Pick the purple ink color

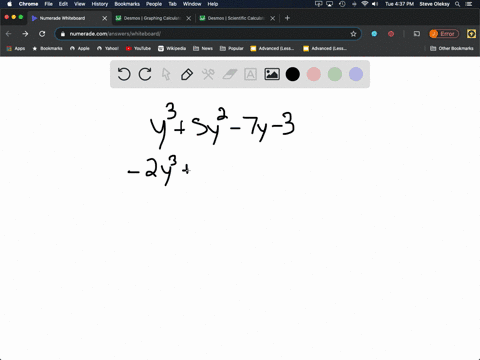(356, 74)
